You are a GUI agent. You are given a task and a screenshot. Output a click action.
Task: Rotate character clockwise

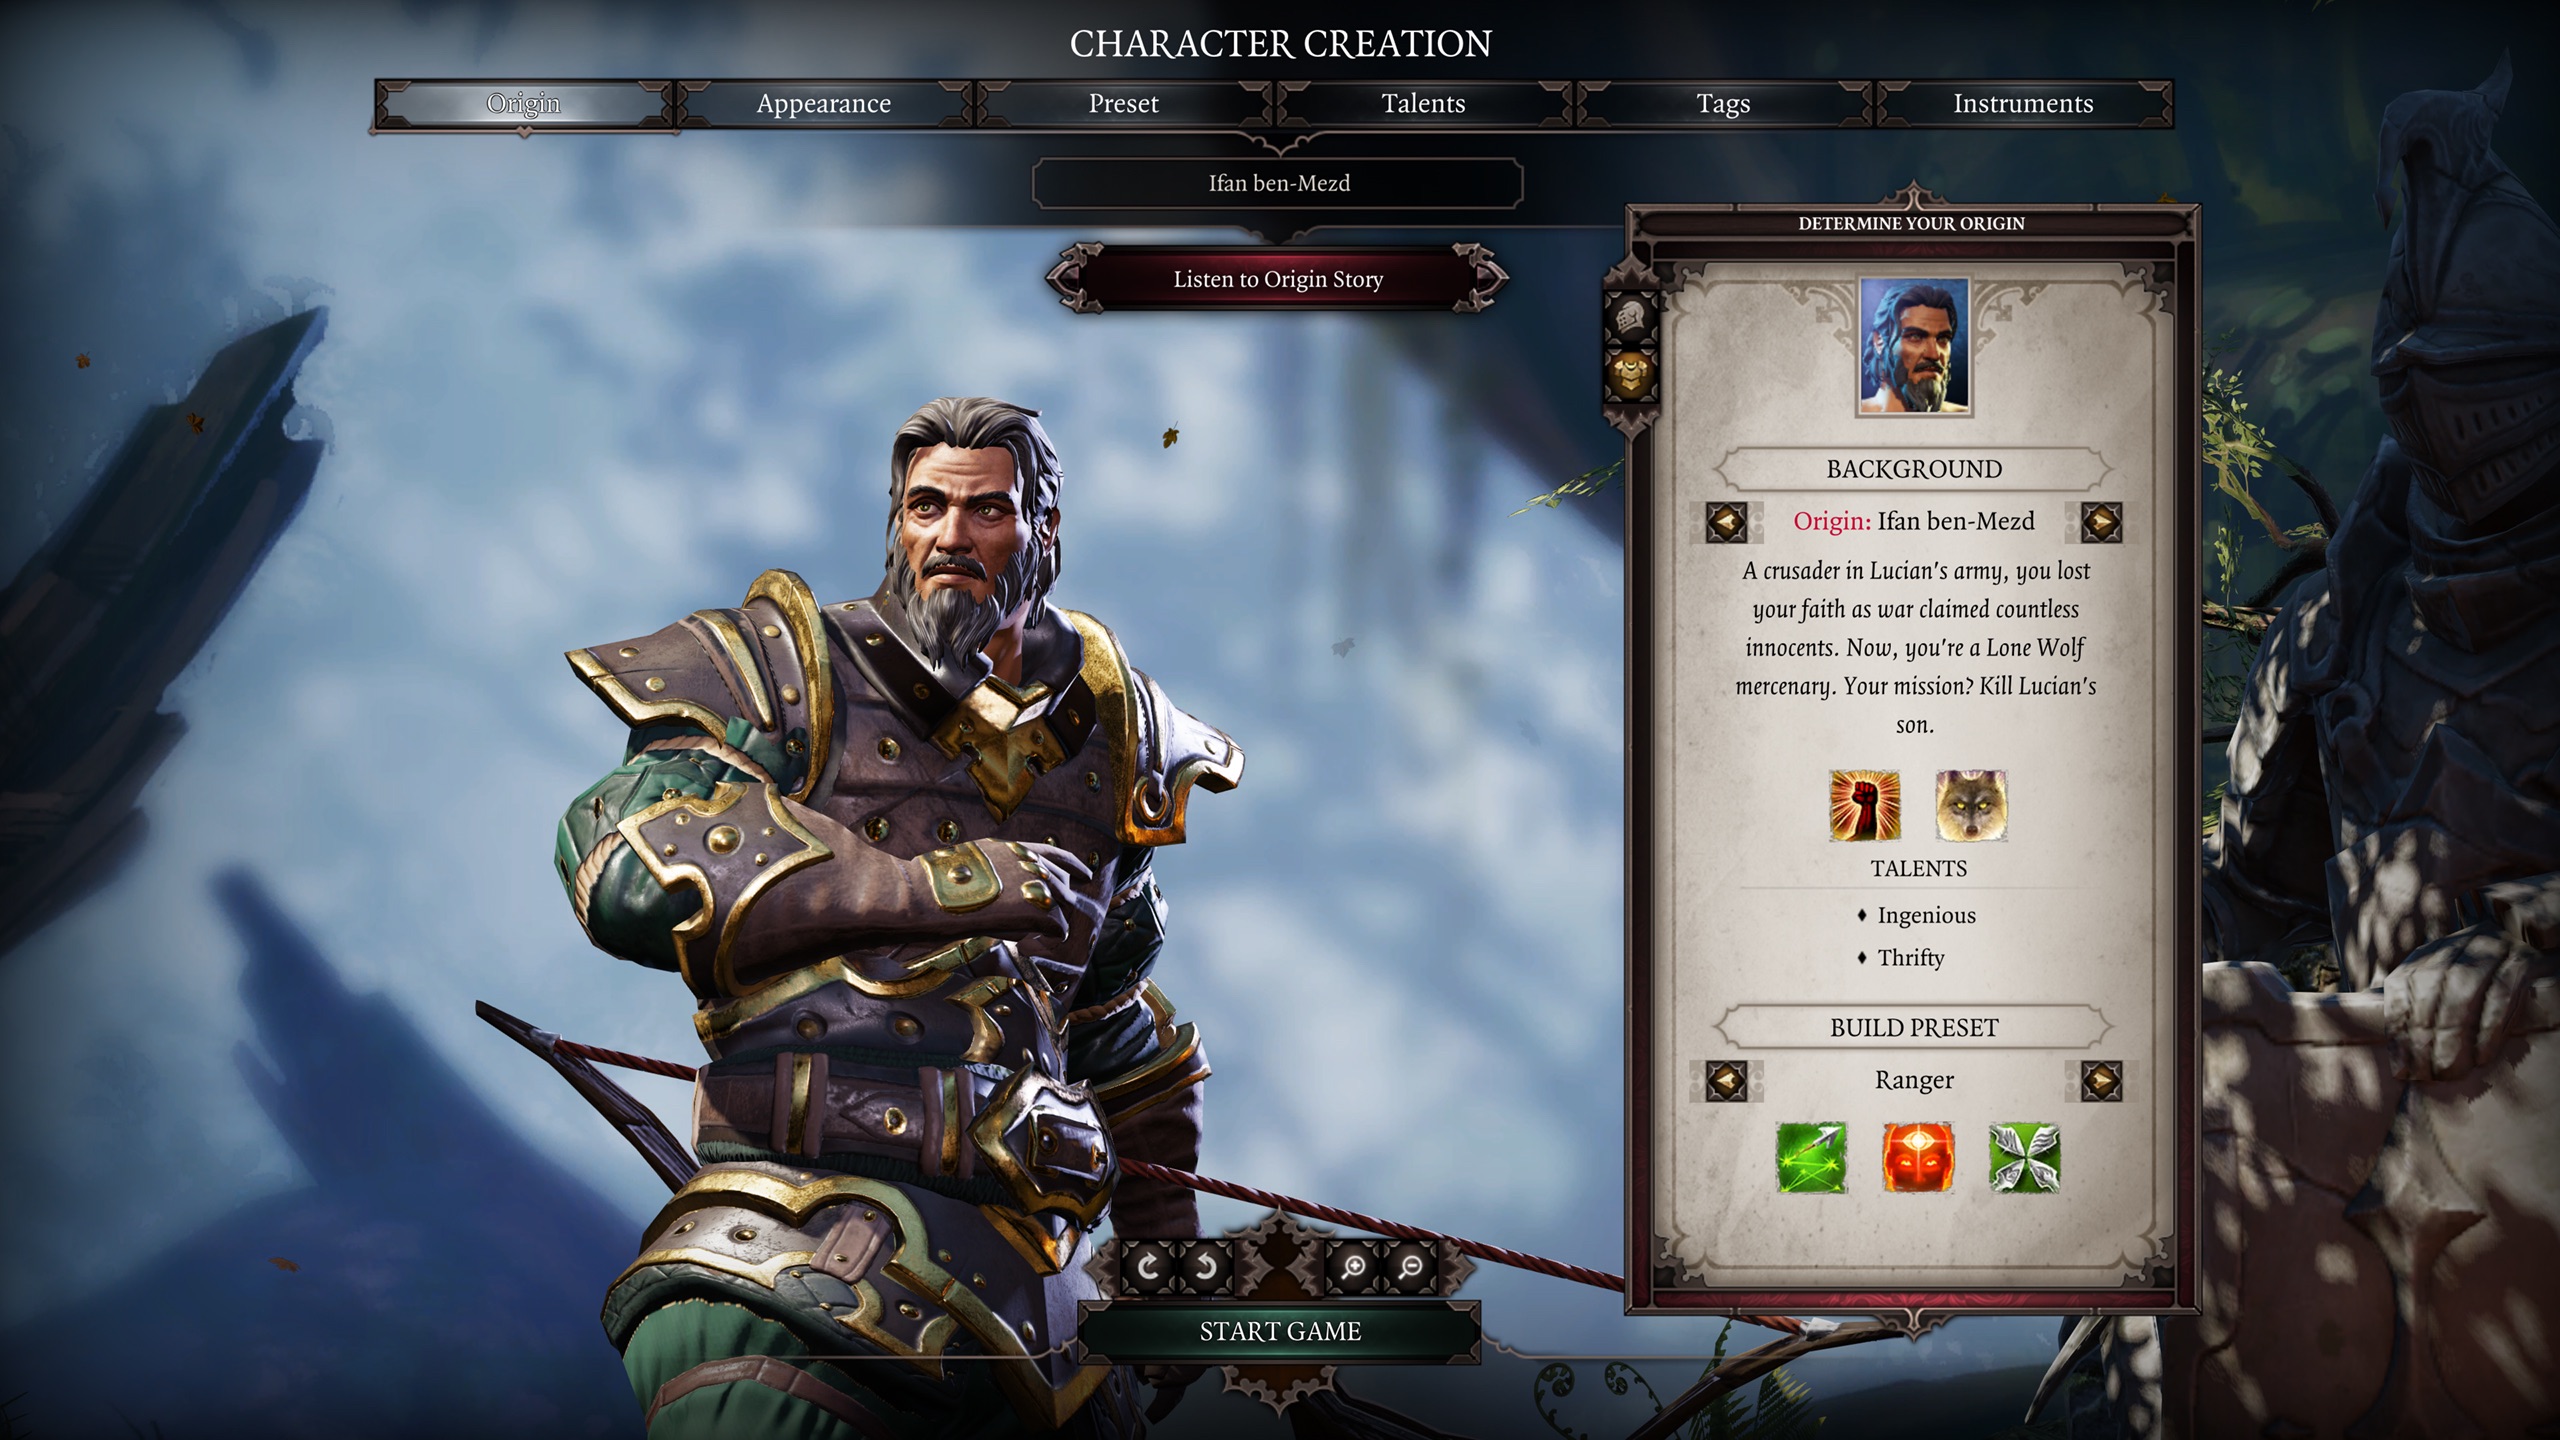point(1148,1267)
